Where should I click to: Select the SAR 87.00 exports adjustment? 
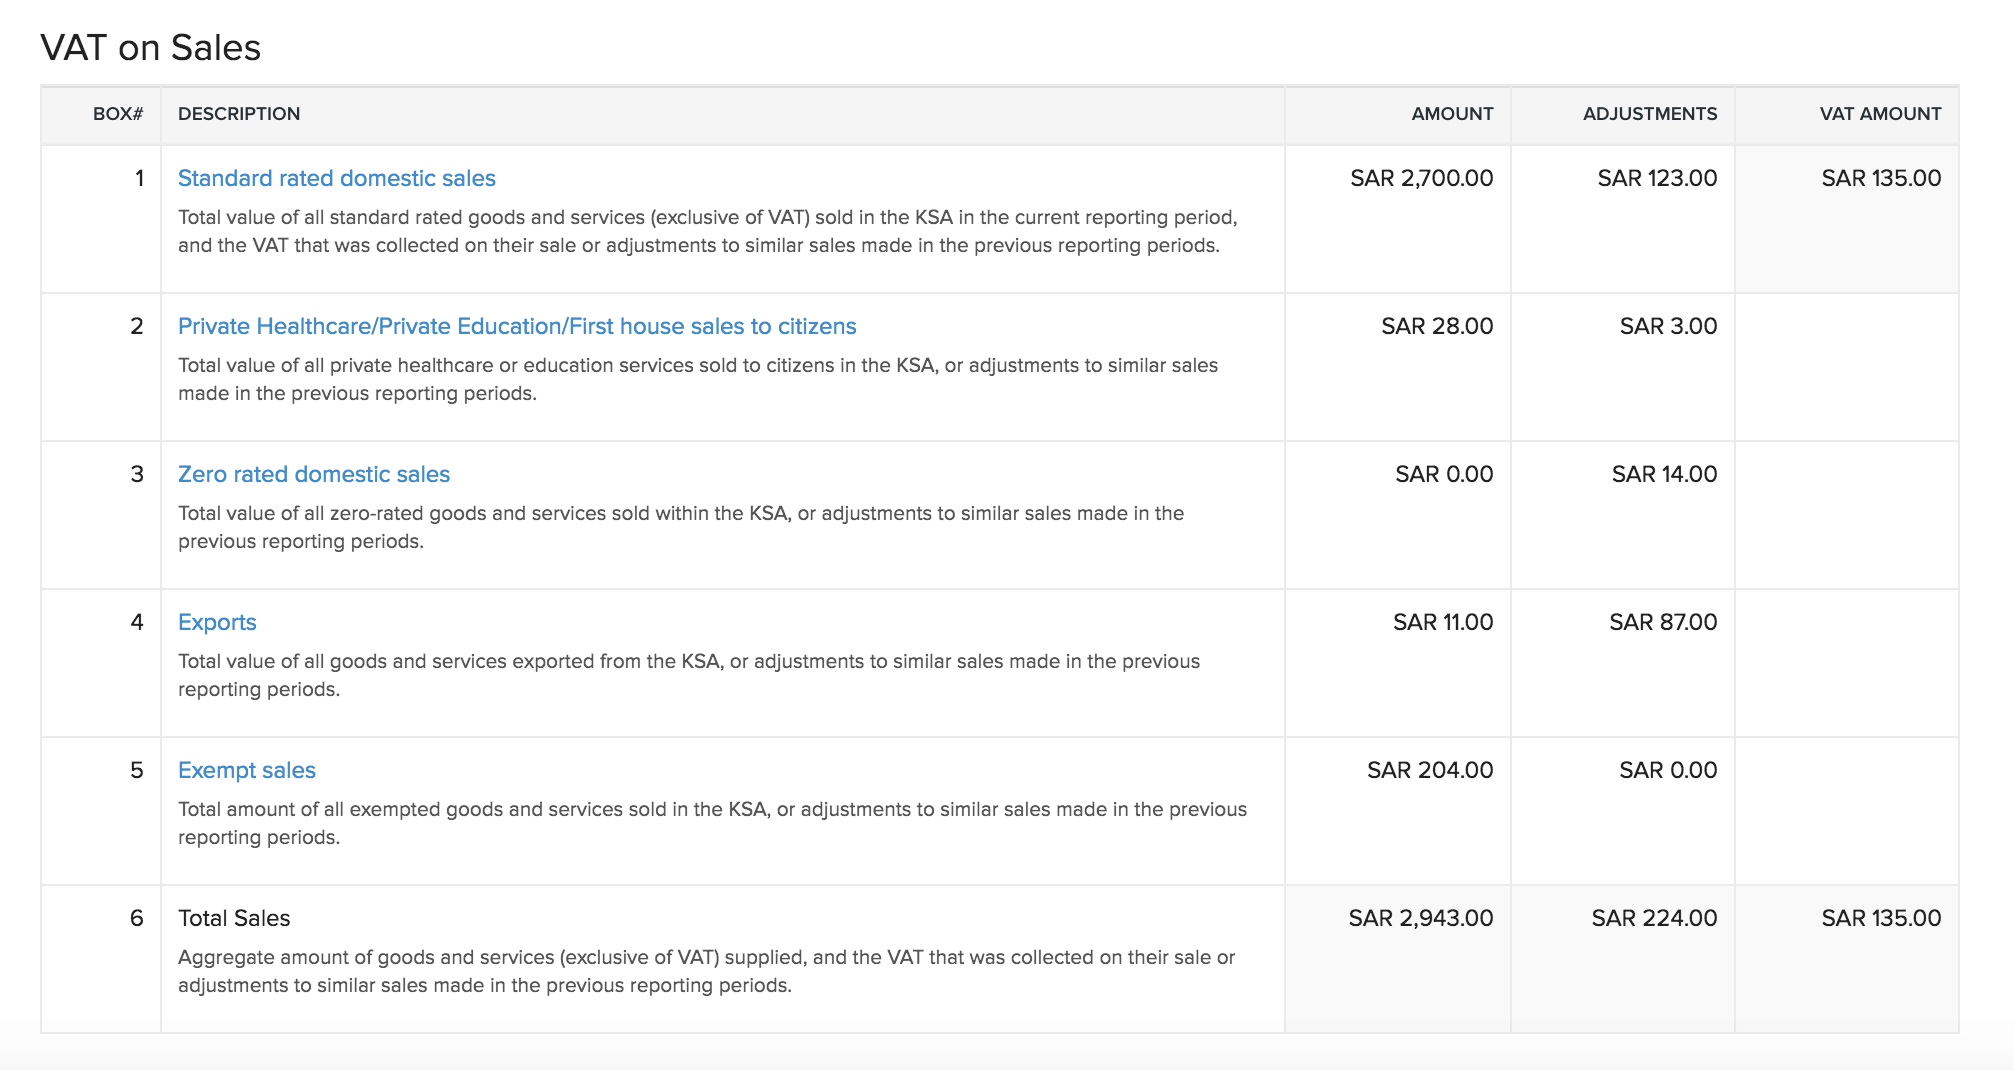point(1662,622)
